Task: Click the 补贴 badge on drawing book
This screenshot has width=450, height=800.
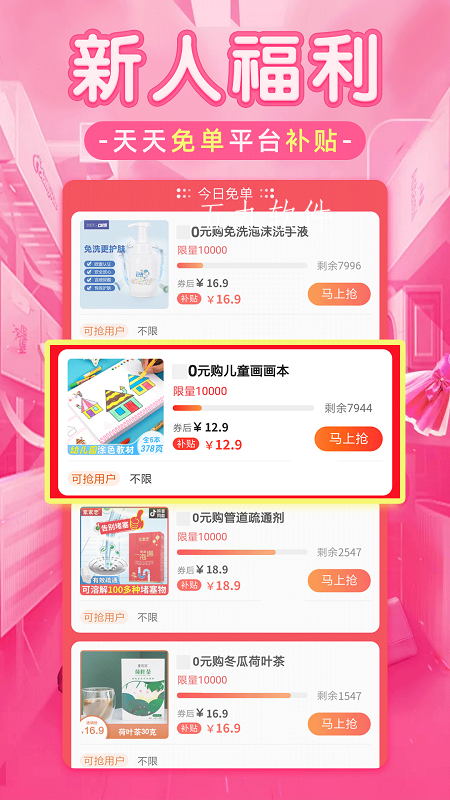Action: [186, 444]
